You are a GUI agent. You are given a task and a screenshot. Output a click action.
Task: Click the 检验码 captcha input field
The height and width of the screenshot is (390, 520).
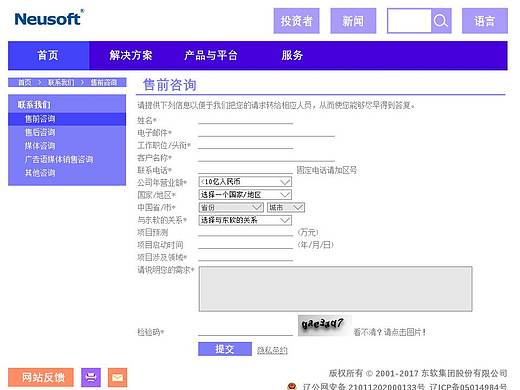click(245, 331)
